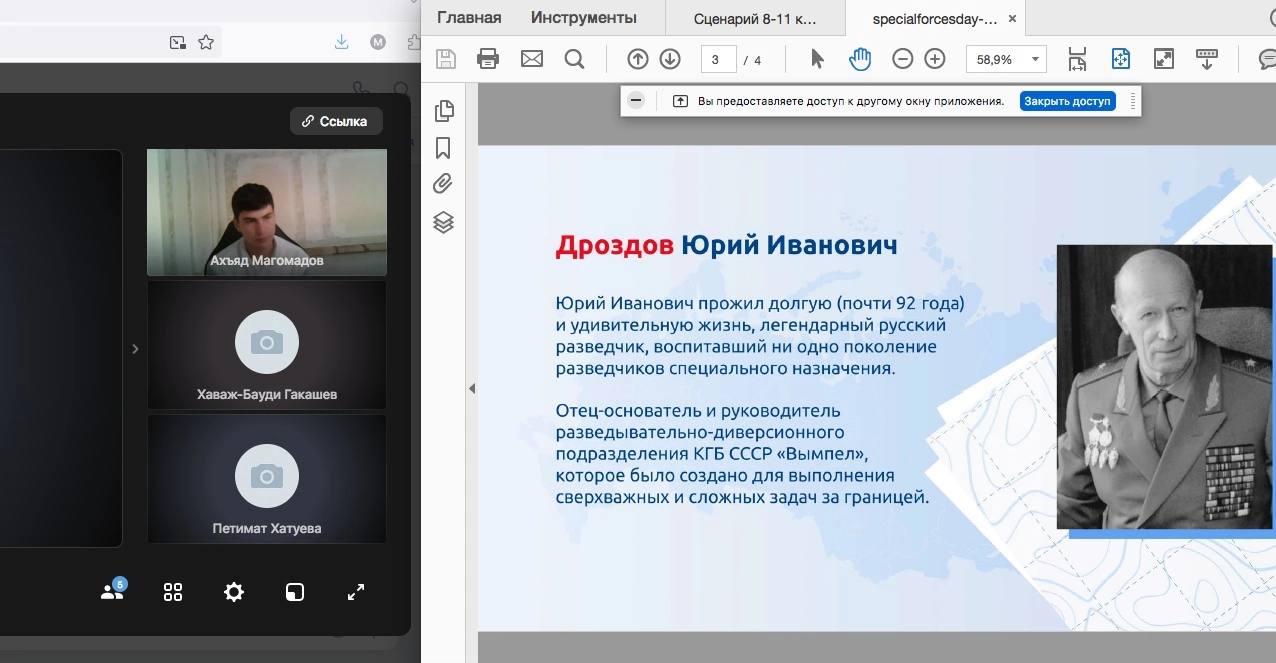Go to the previous page arrow

[638, 59]
